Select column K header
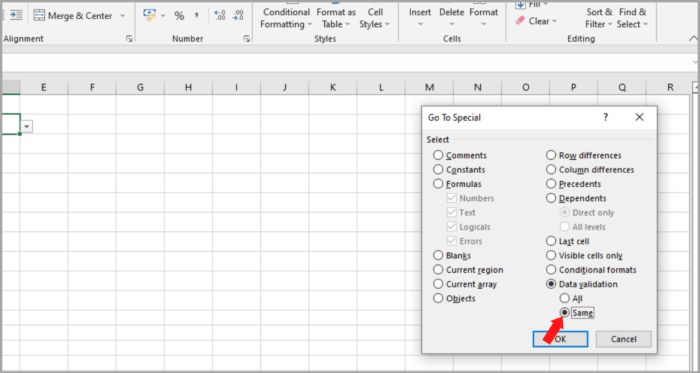Screen dimensions: 700x373 (333, 87)
